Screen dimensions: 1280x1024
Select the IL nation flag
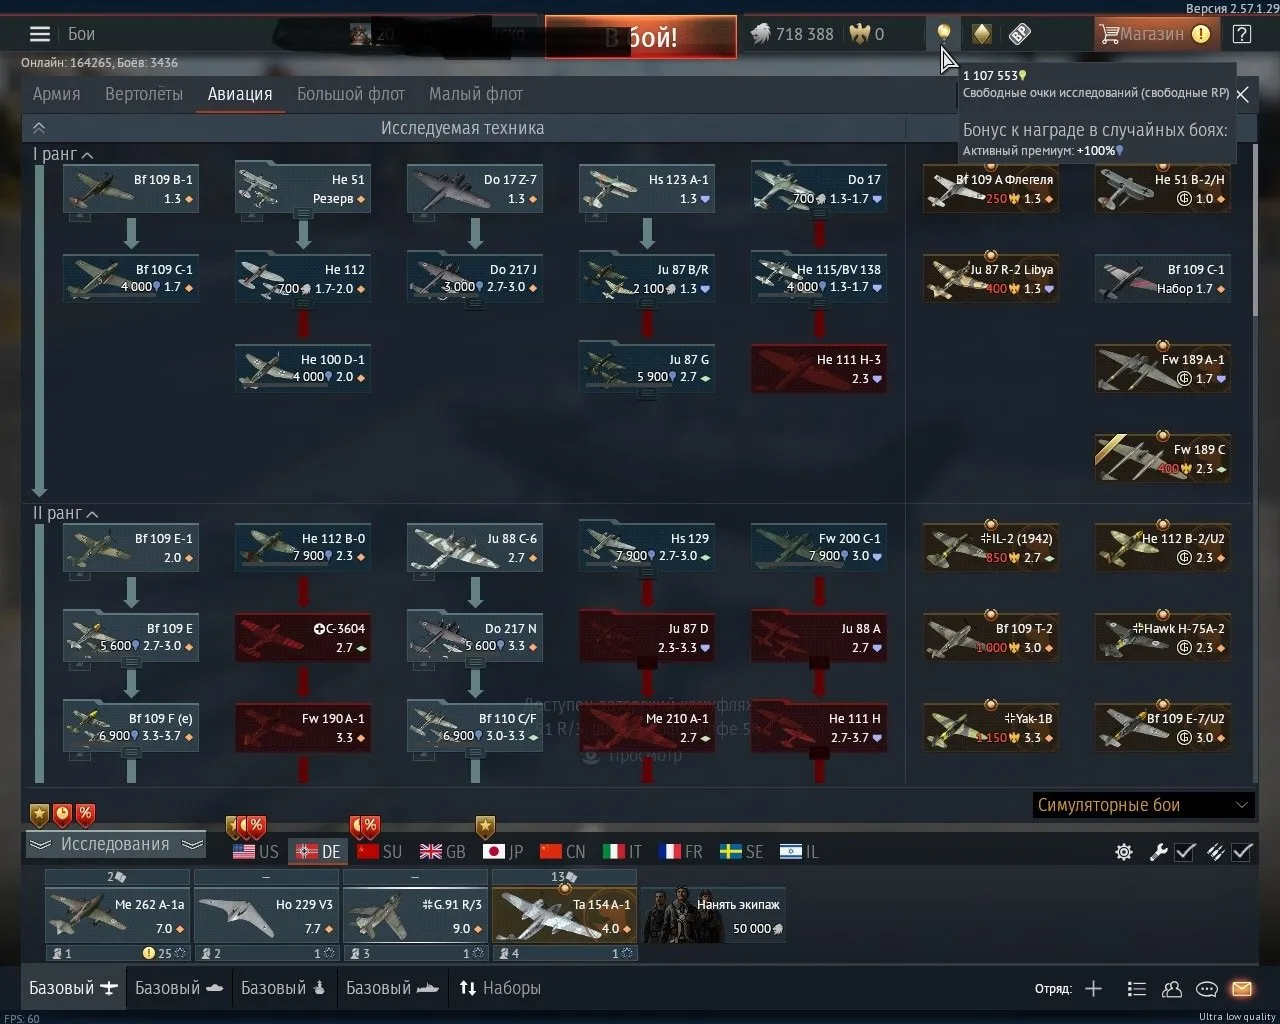799,852
